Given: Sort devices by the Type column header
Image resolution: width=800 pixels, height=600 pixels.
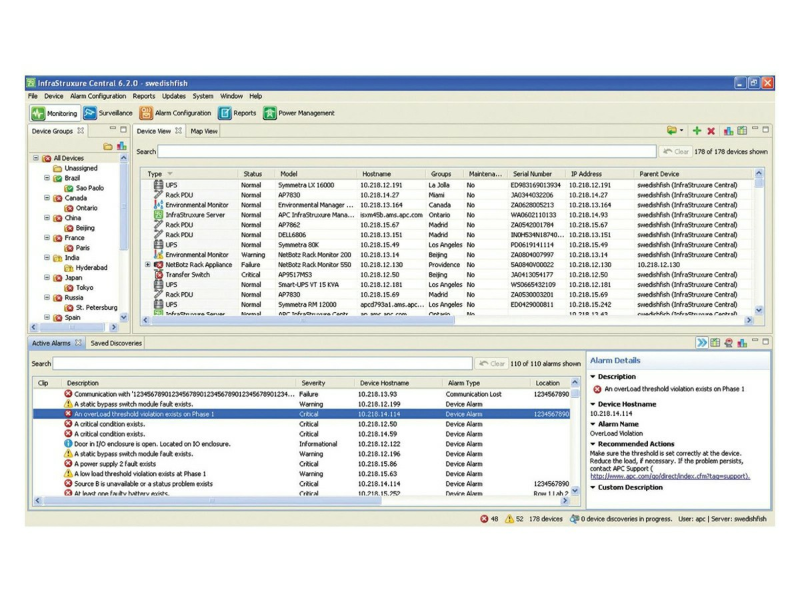Looking at the screenshot, I should (x=189, y=174).
